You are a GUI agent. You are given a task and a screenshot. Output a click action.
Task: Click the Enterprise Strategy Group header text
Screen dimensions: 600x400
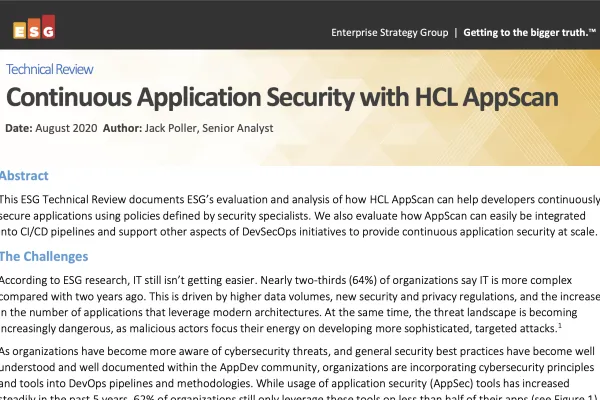pyautogui.click(x=388, y=33)
